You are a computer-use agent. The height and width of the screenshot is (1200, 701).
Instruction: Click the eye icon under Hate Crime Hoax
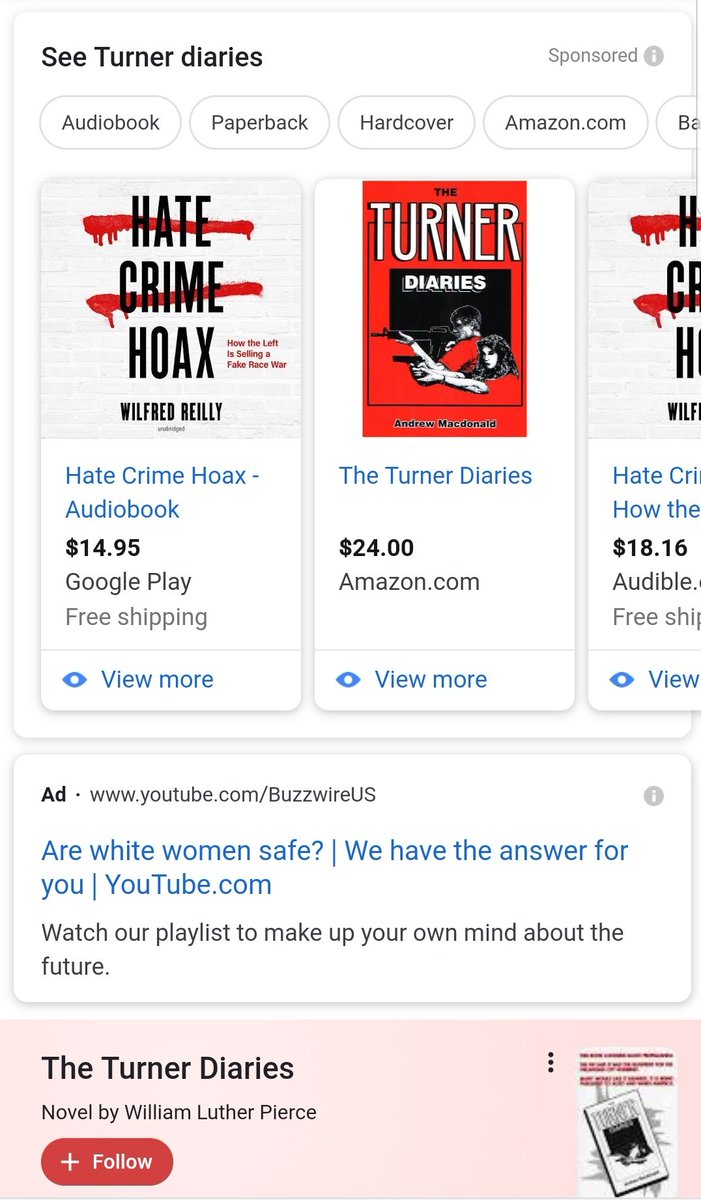pyautogui.click(x=75, y=680)
